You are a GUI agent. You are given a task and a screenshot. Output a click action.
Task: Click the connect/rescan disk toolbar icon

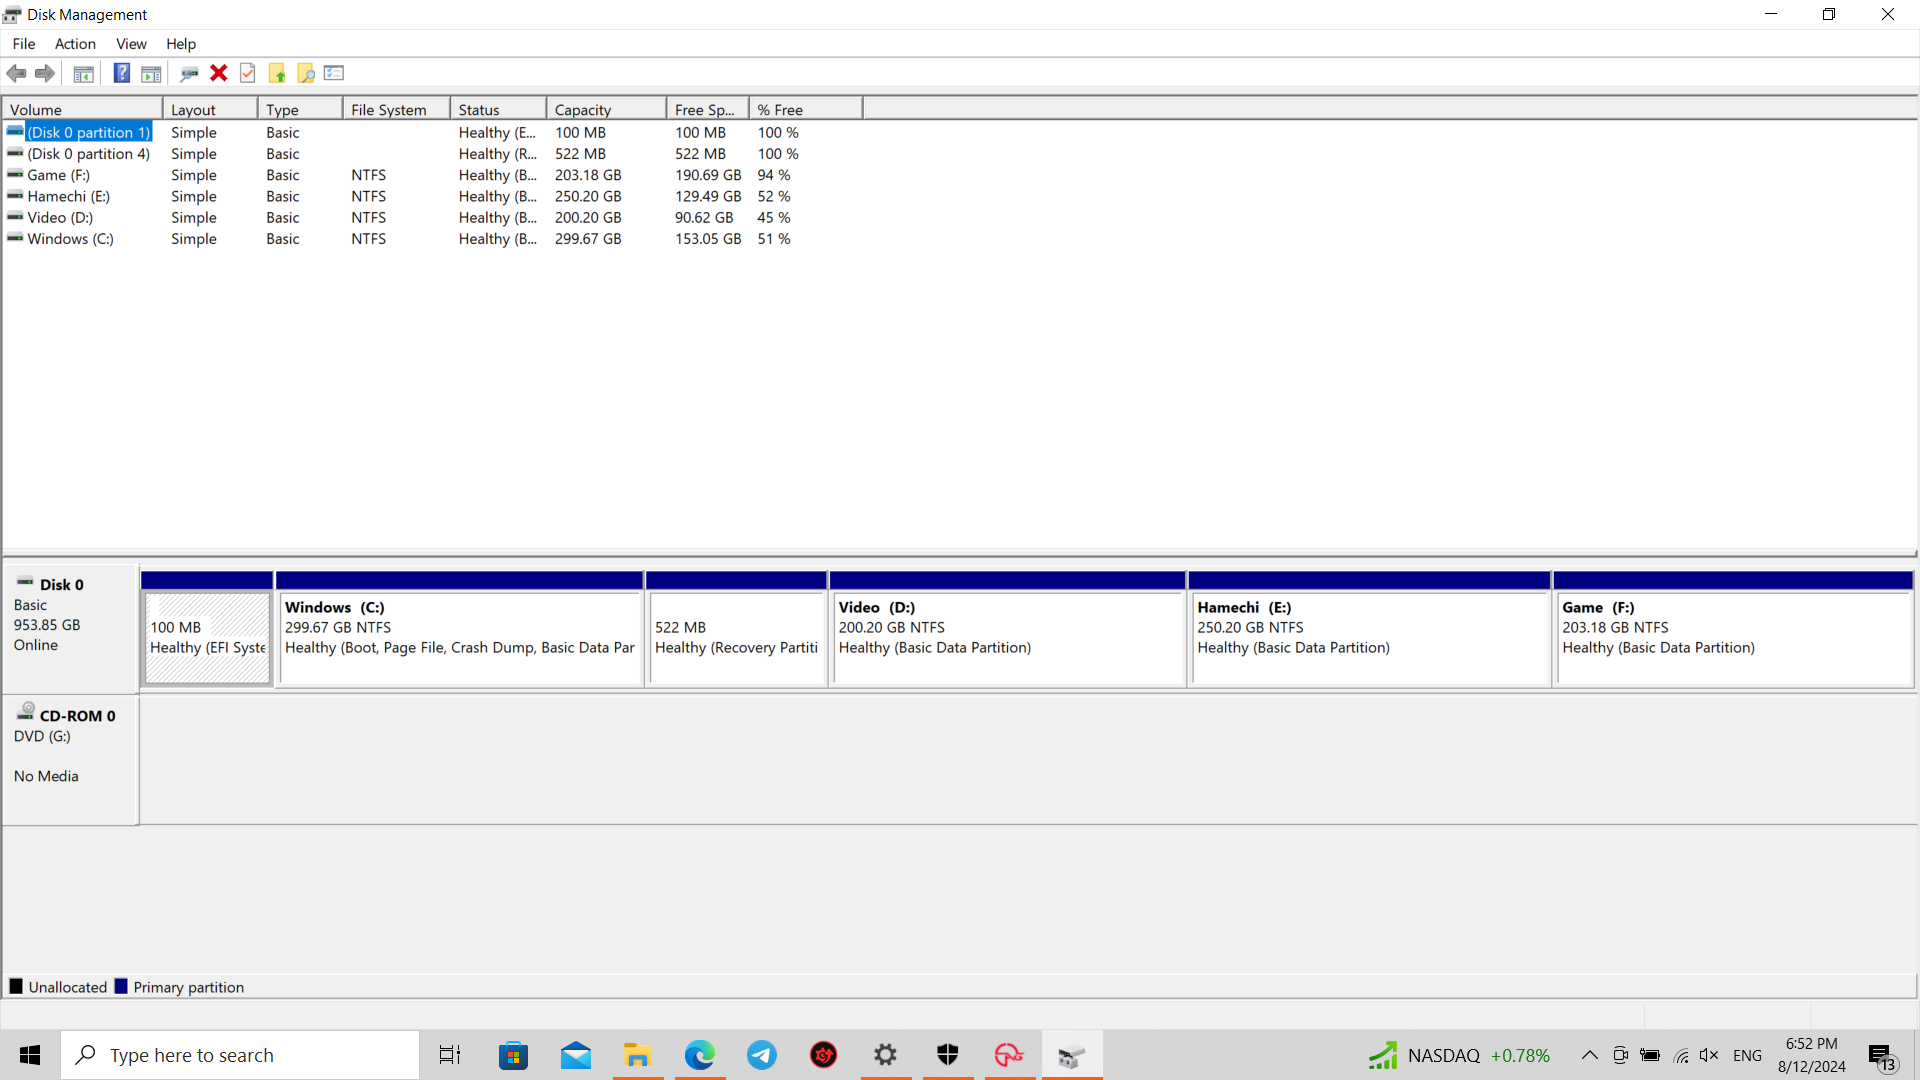[x=189, y=73]
